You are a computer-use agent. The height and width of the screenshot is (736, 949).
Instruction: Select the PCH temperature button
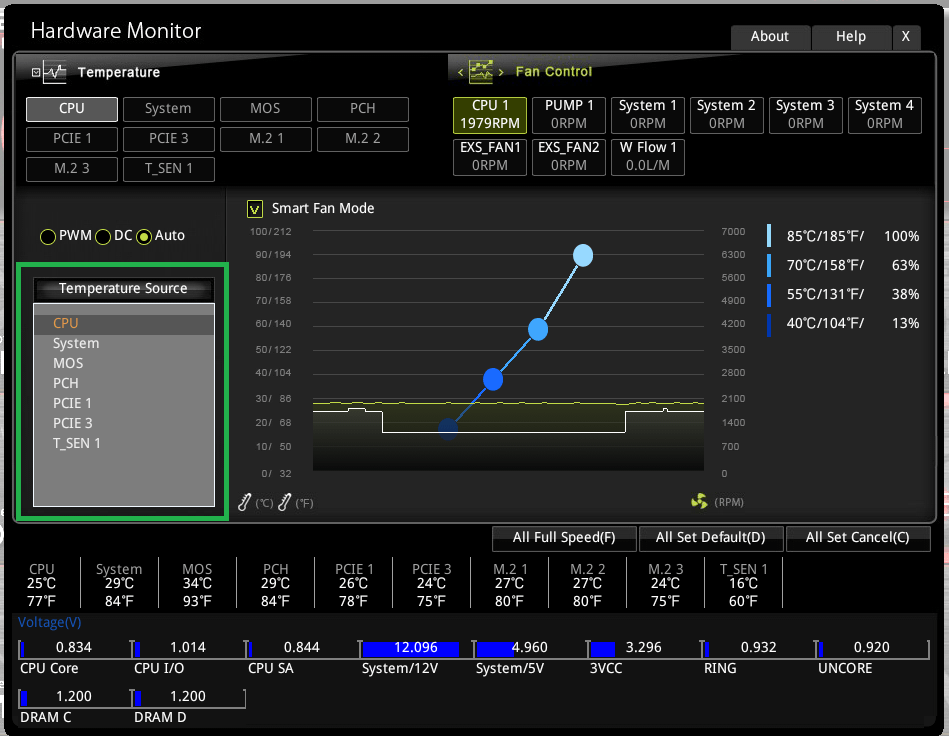coord(363,109)
